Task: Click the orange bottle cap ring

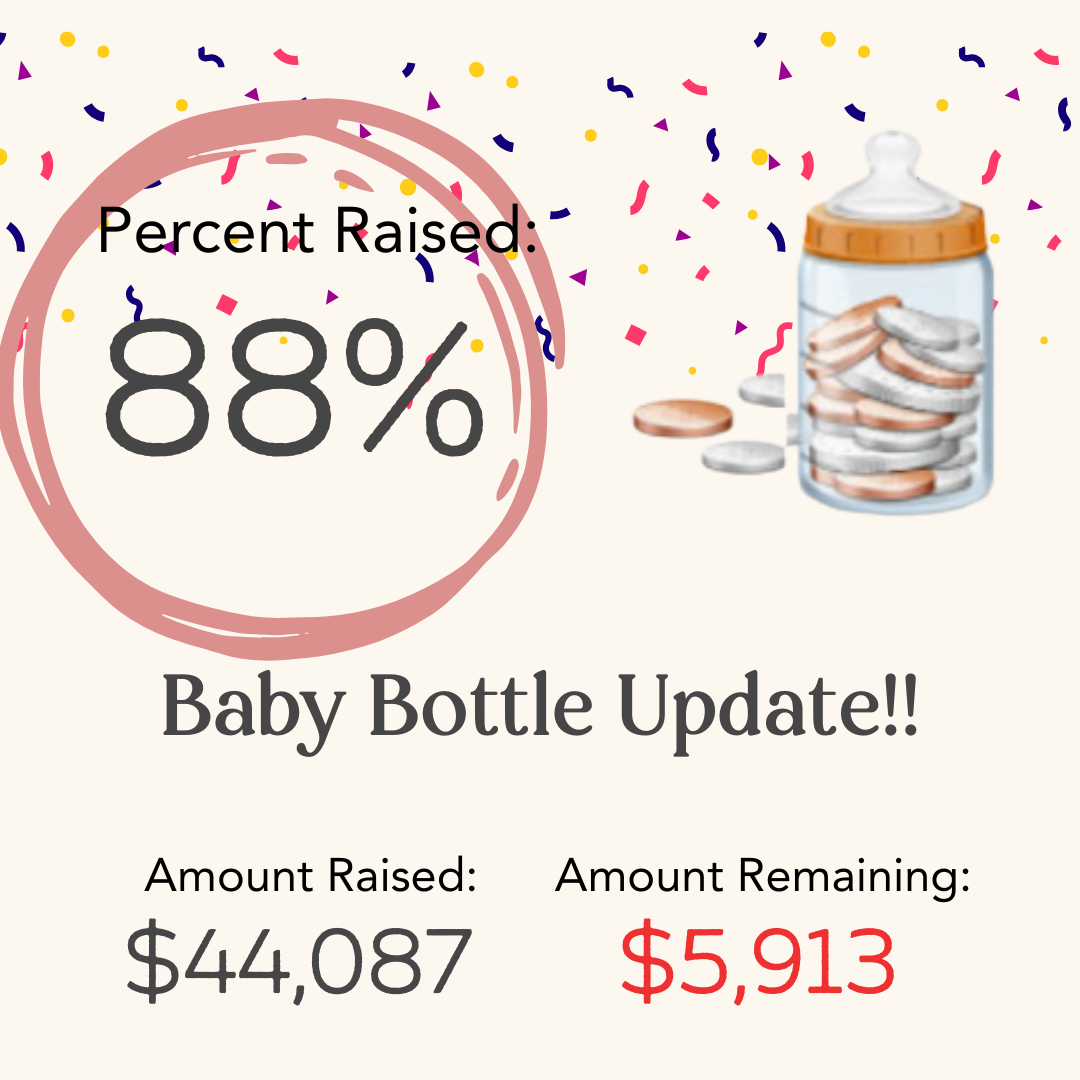Action: coord(896,230)
